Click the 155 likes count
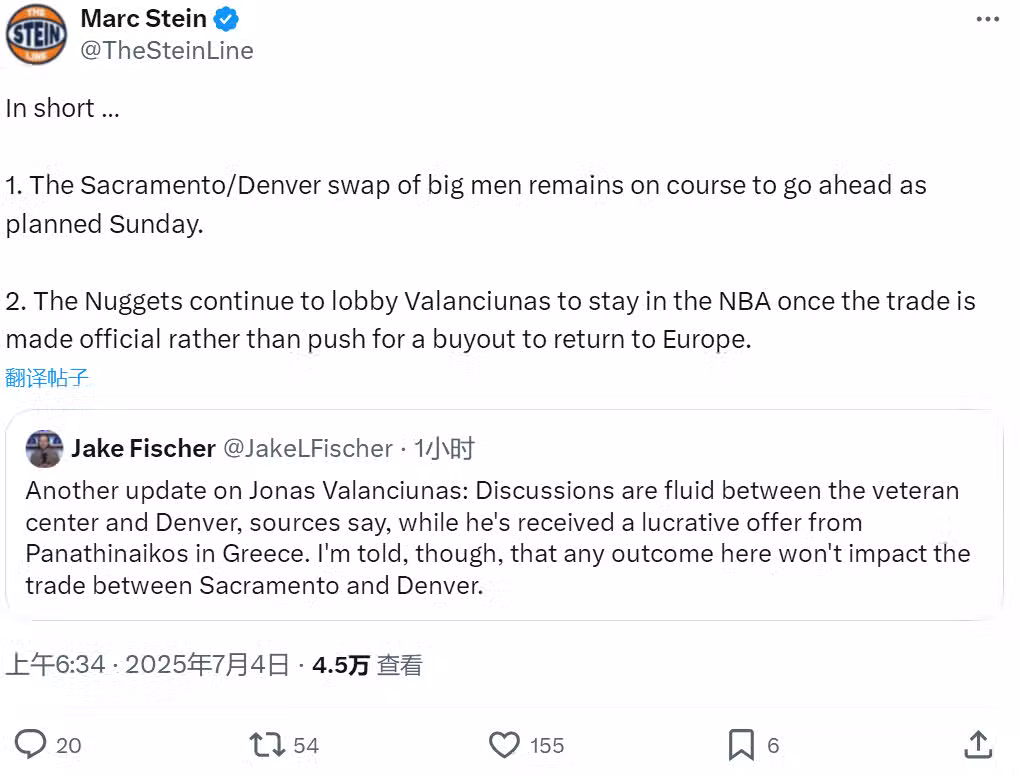This screenshot has height=776, width=1020. tap(547, 745)
